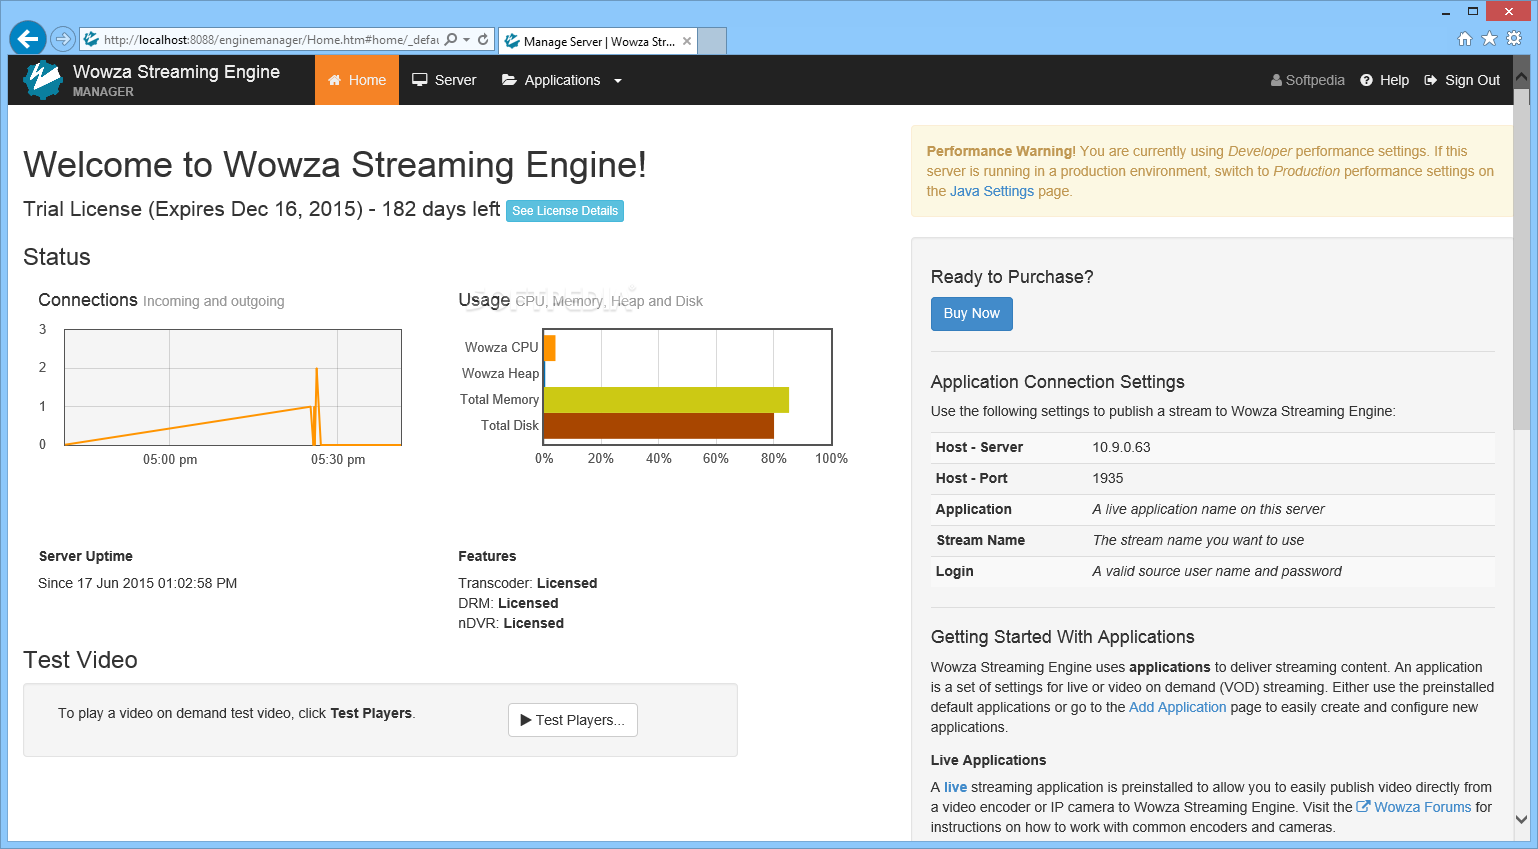The image size is (1538, 849).
Task: Click the Help question mark icon
Action: click(1368, 80)
